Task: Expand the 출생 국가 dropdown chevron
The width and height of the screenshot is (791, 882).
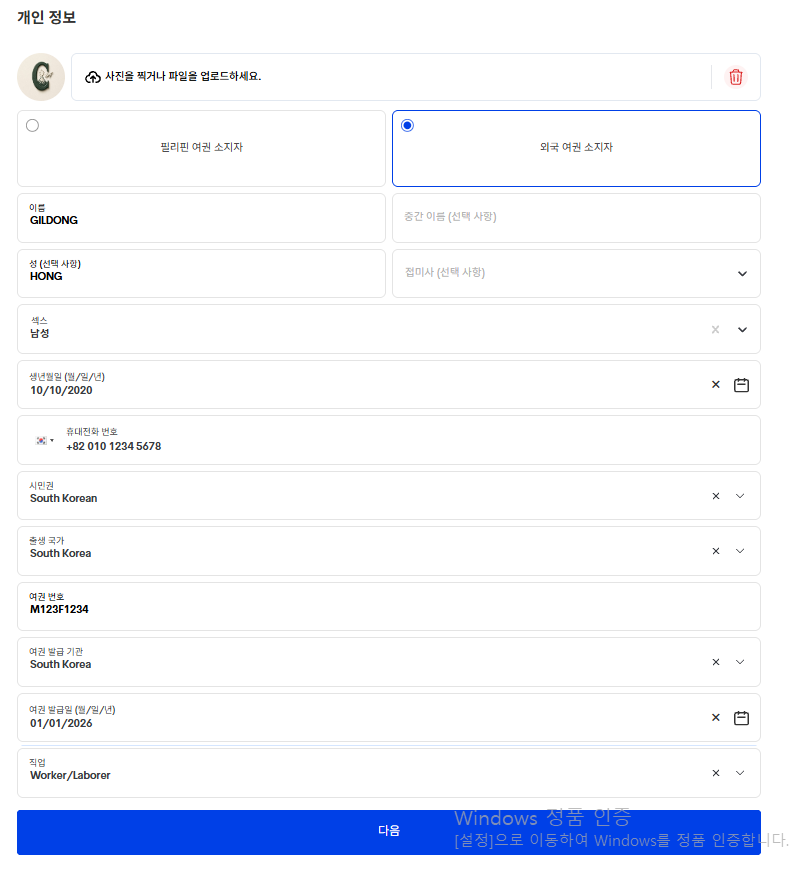Action: 740,551
